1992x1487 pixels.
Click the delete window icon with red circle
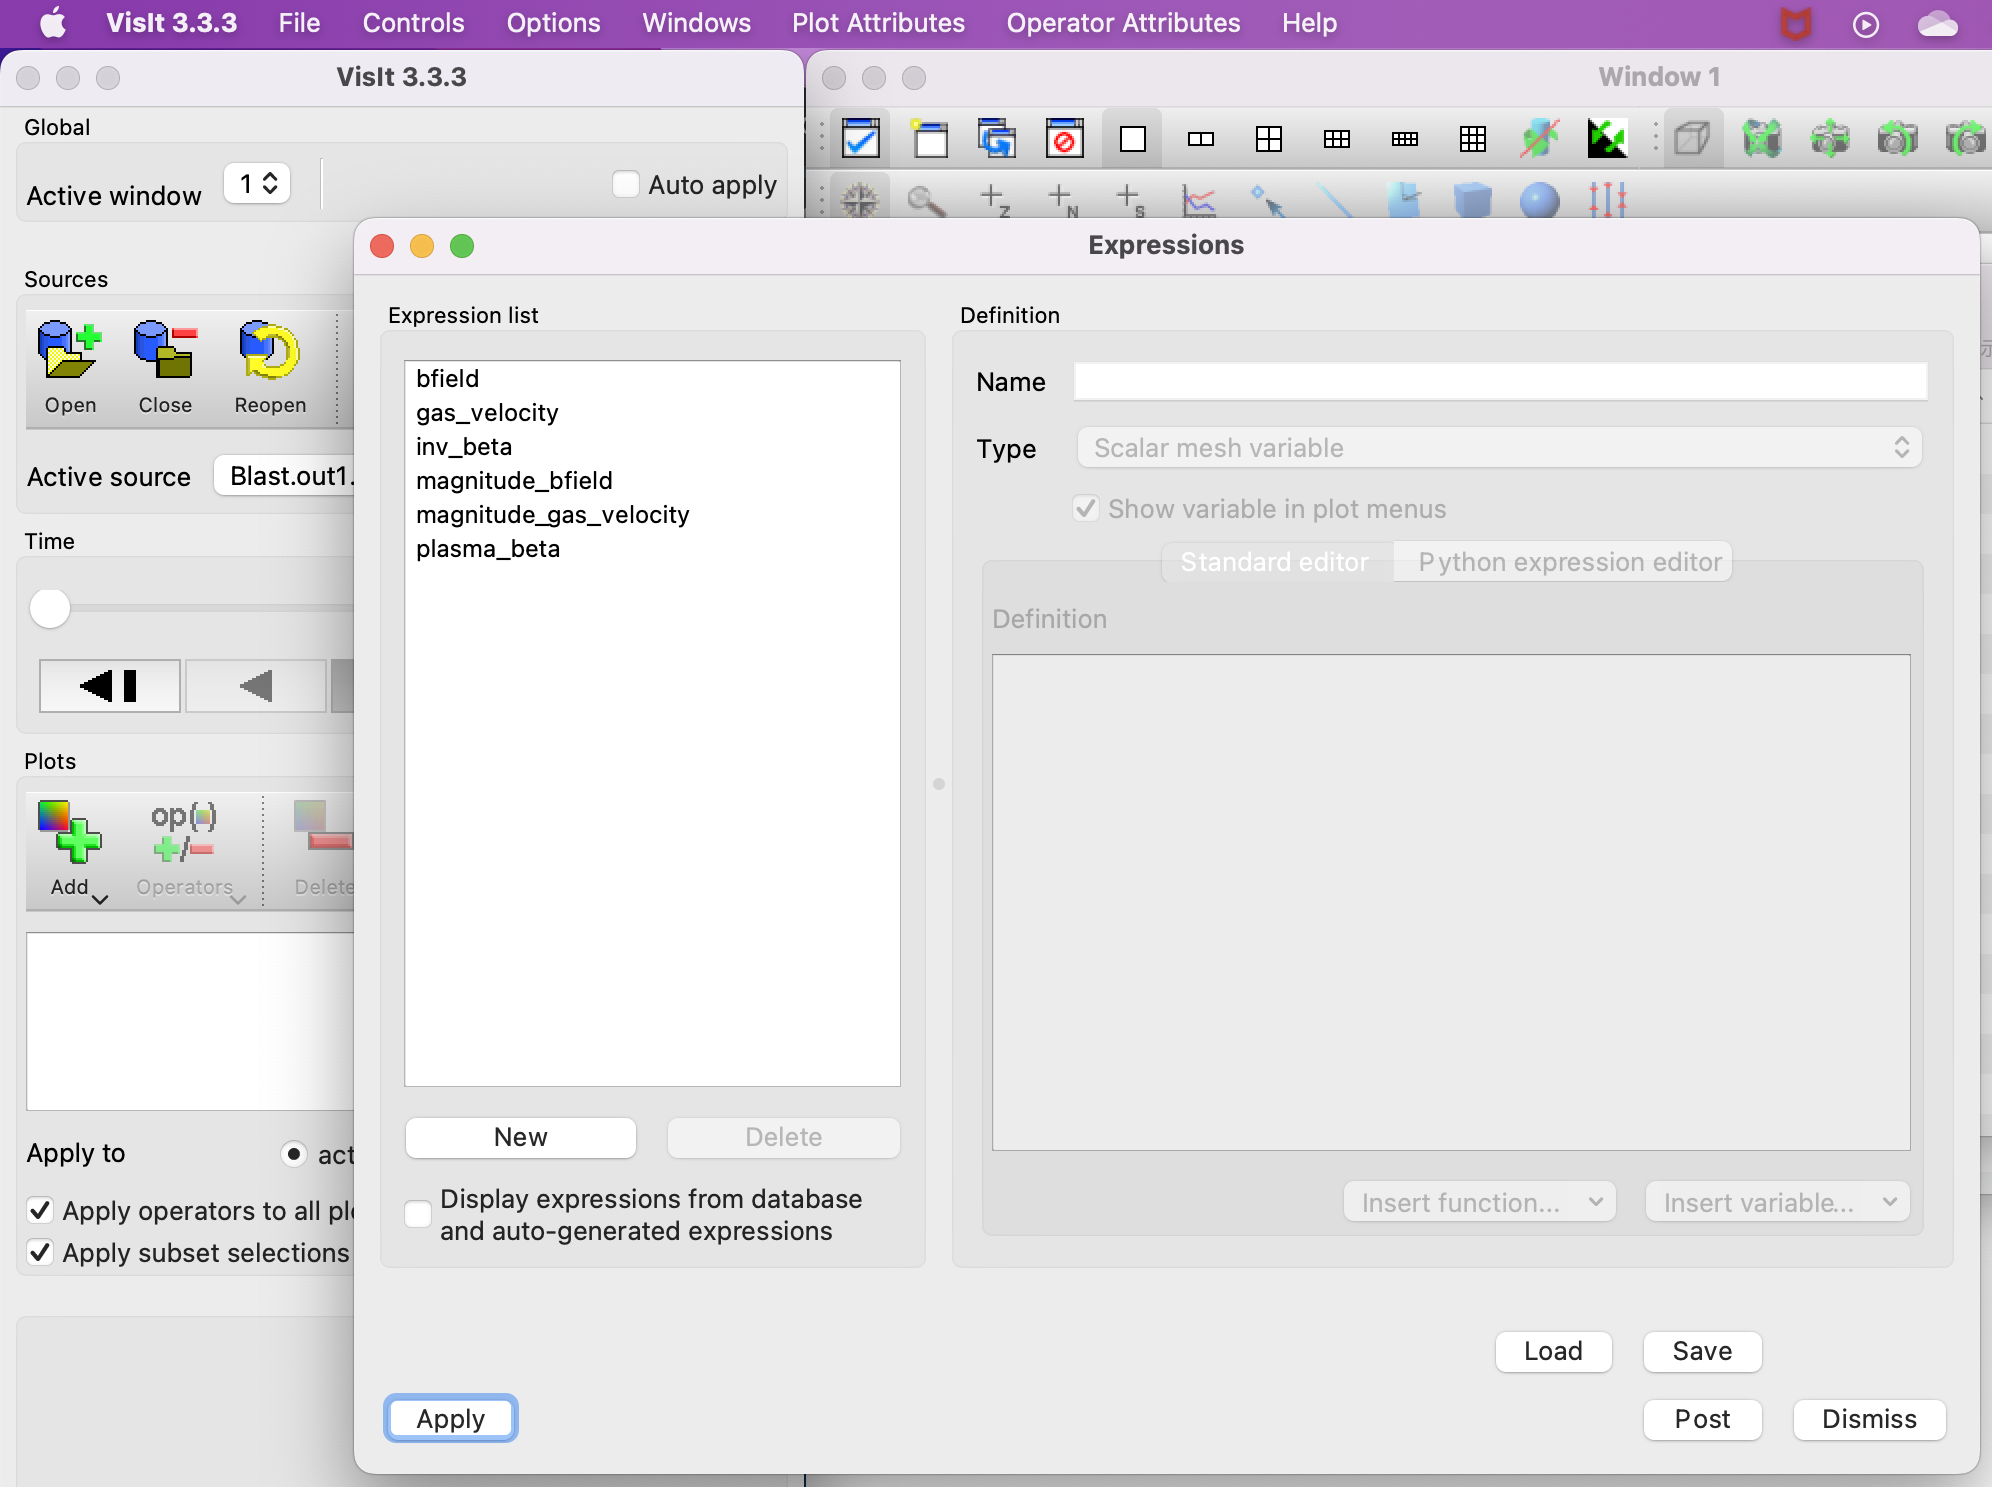[1064, 138]
